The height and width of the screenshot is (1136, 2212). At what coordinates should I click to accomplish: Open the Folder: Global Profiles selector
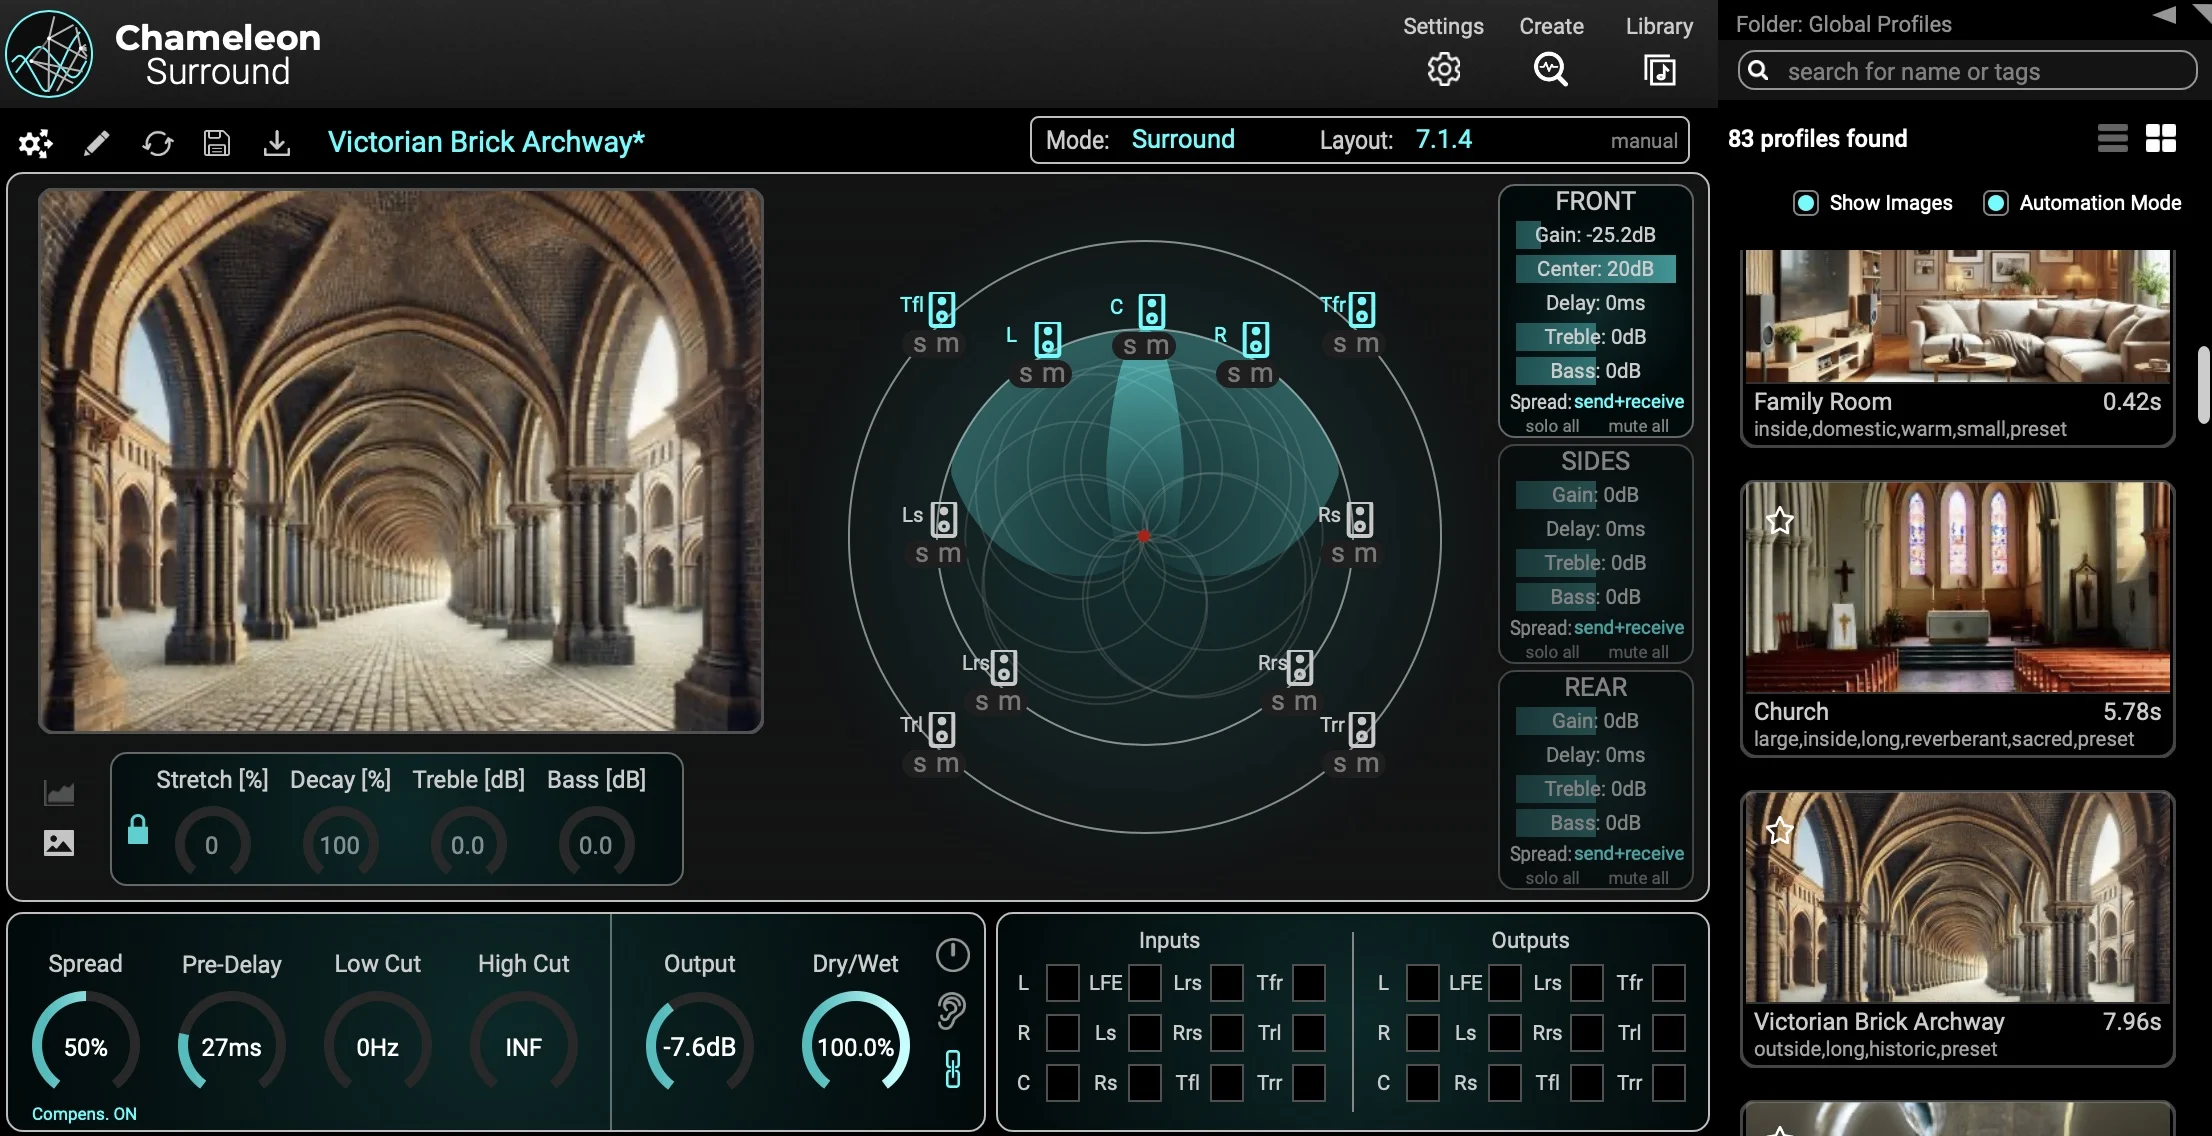pyautogui.click(x=1843, y=23)
